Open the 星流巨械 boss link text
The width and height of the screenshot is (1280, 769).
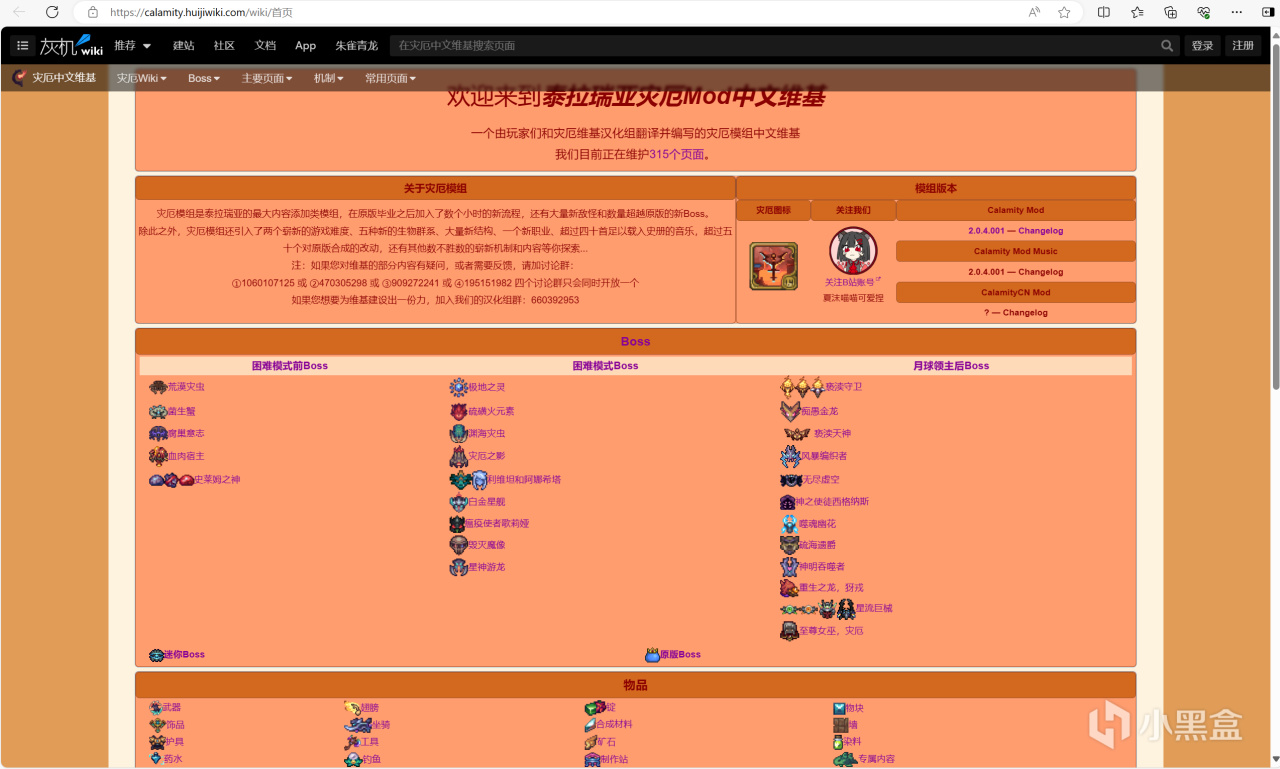click(x=874, y=608)
